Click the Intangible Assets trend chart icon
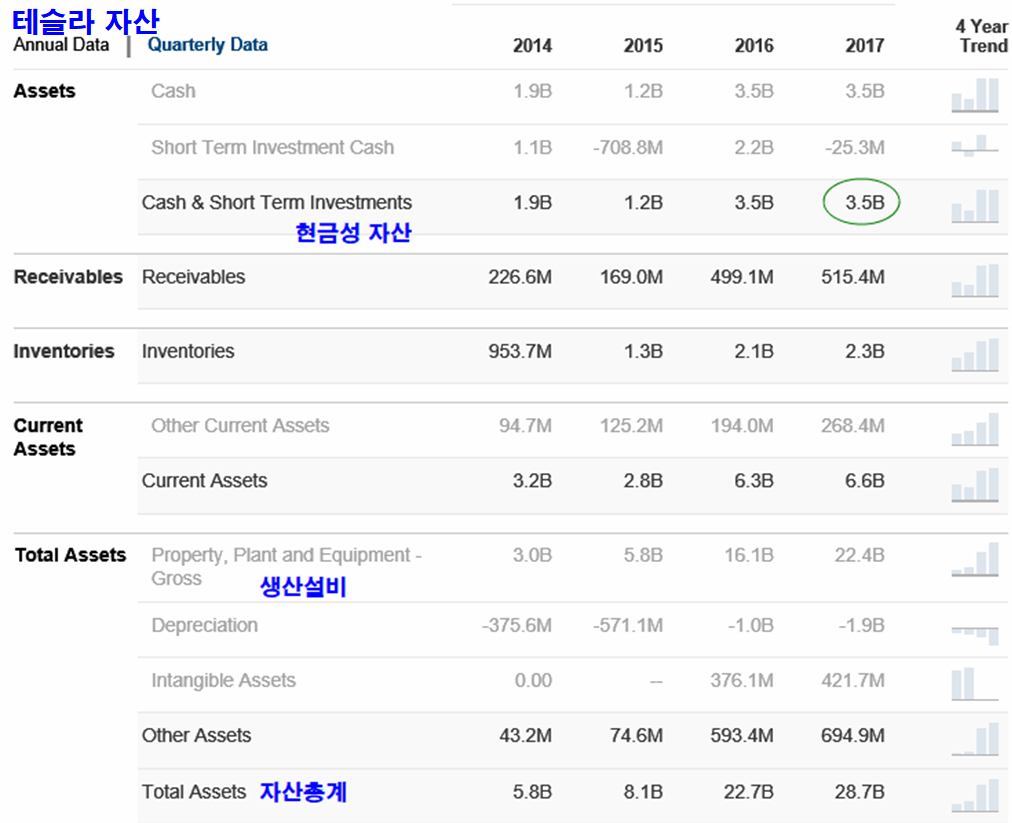The width and height of the screenshot is (1012, 823). point(975,684)
